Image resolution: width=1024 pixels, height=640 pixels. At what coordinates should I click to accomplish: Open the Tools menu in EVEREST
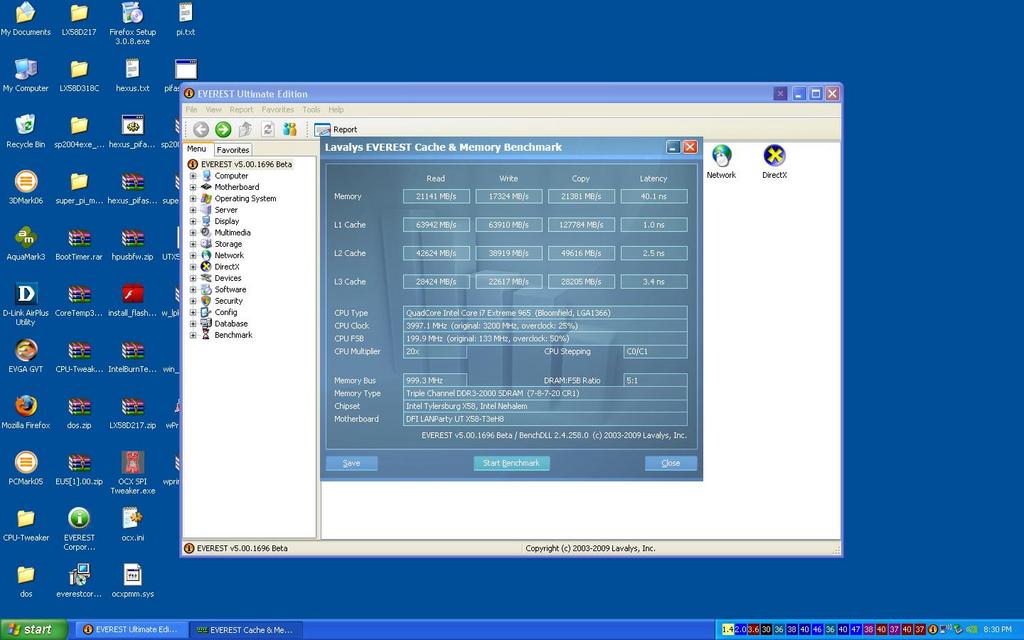[x=312, y=110]
